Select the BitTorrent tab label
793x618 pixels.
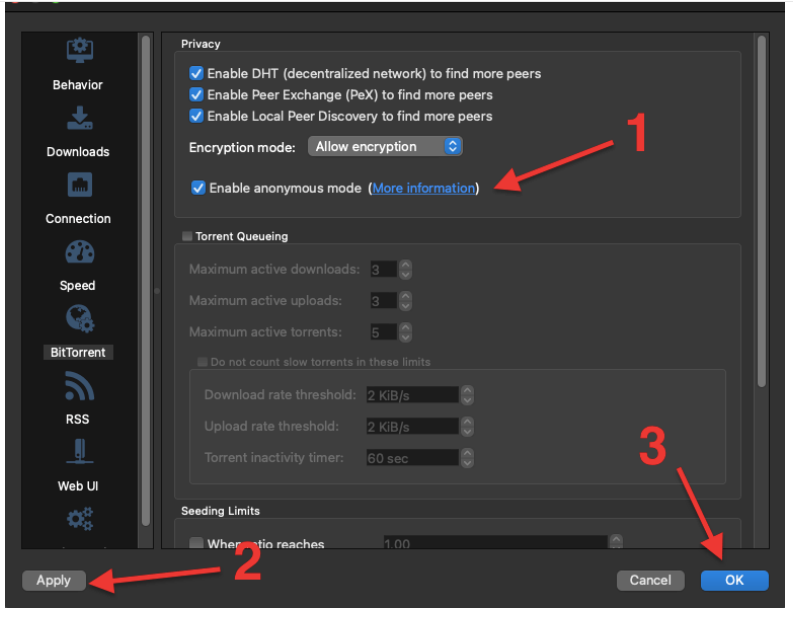(x=78, y=352)
